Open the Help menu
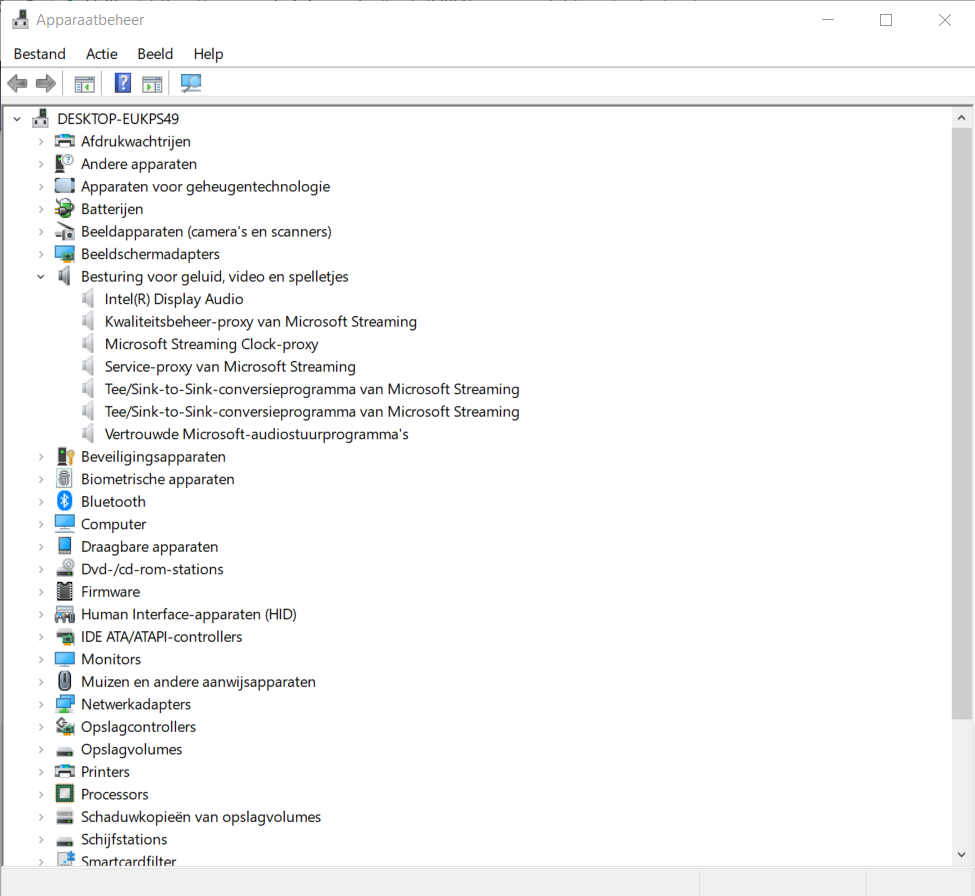 [208, 54]
